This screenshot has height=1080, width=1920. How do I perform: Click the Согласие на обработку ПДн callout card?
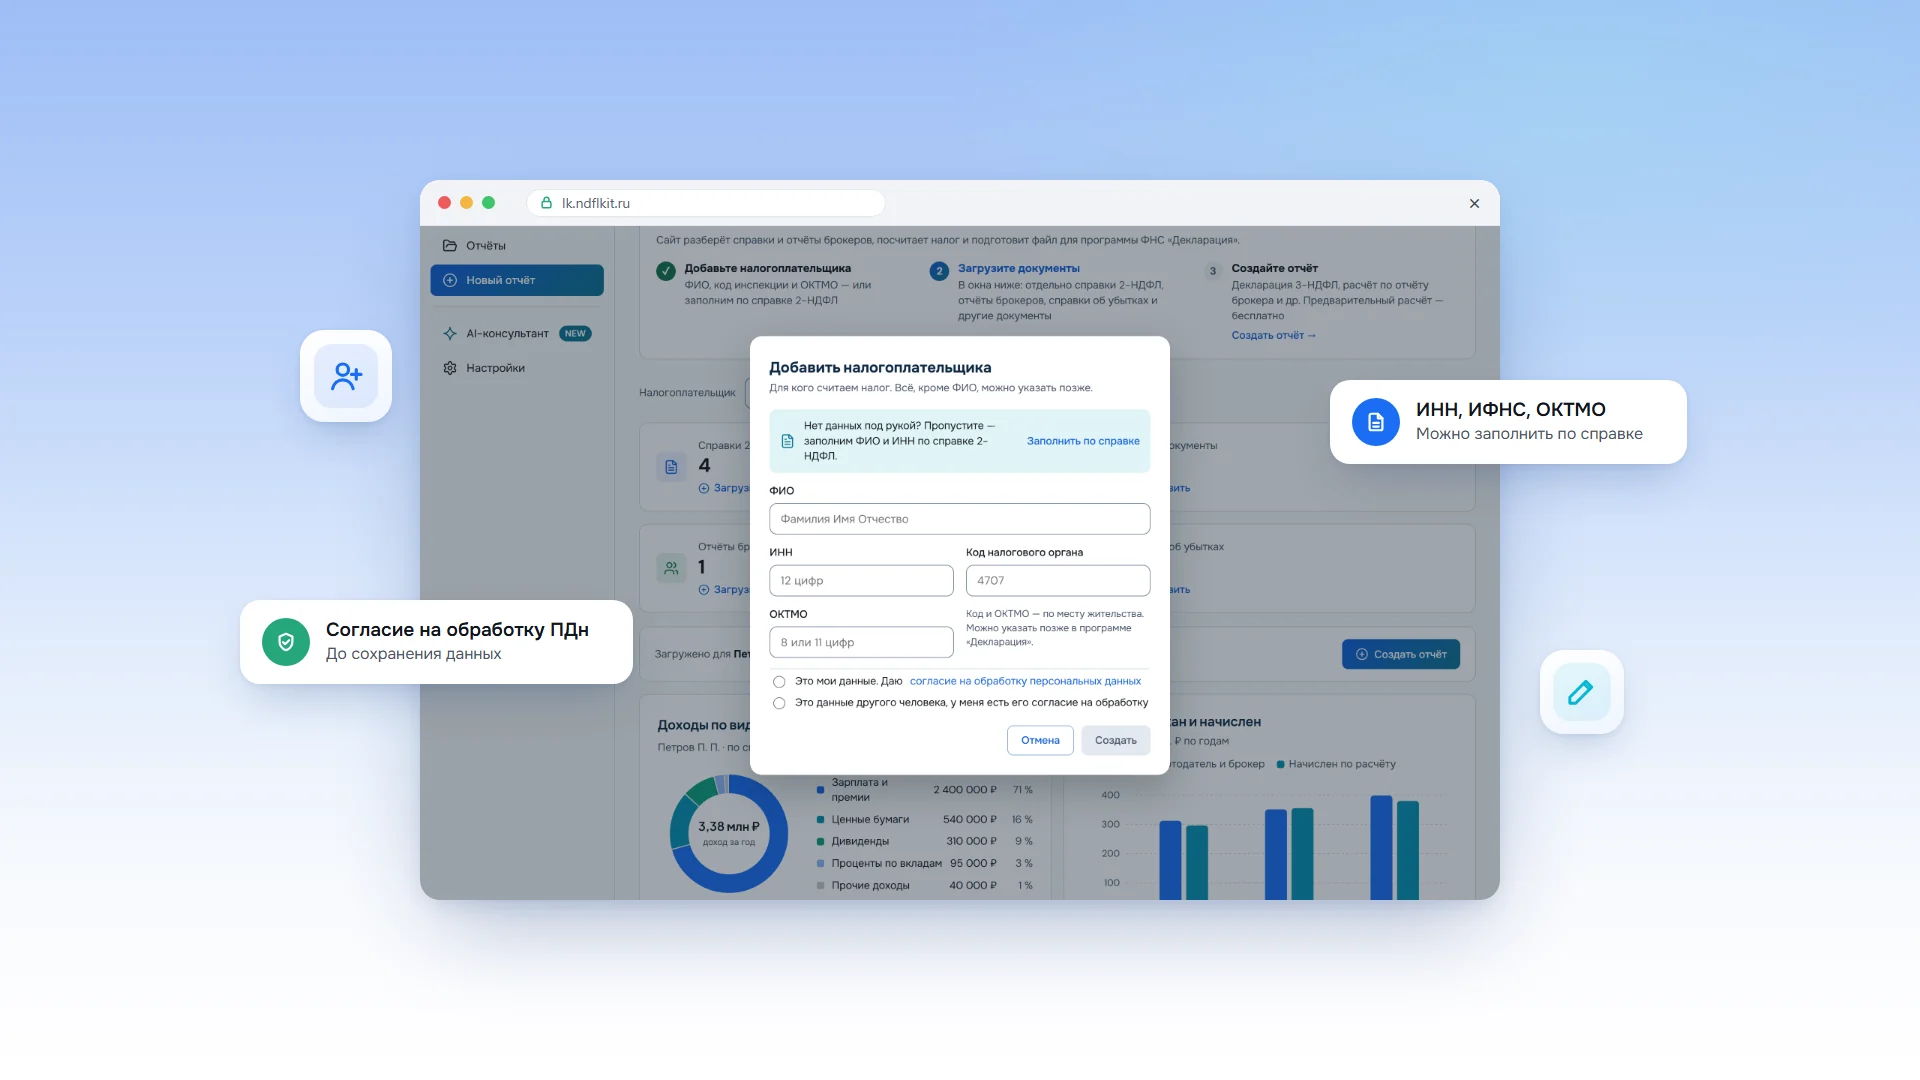tap(436, 642)
